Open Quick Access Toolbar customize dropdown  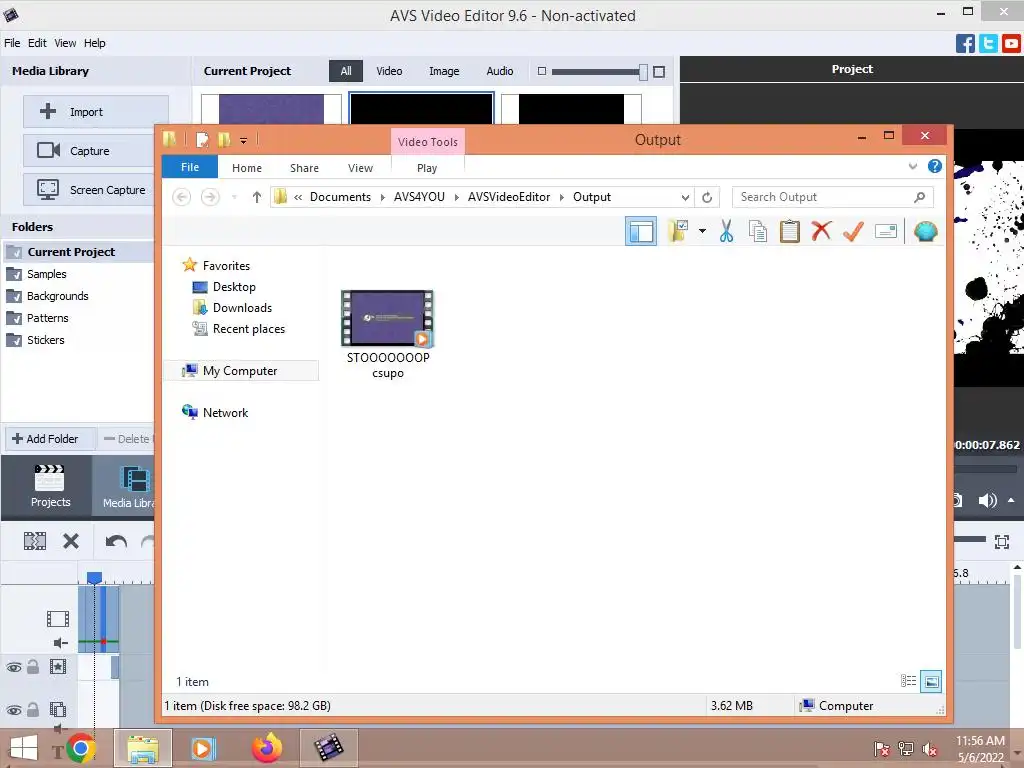point(243,140)
